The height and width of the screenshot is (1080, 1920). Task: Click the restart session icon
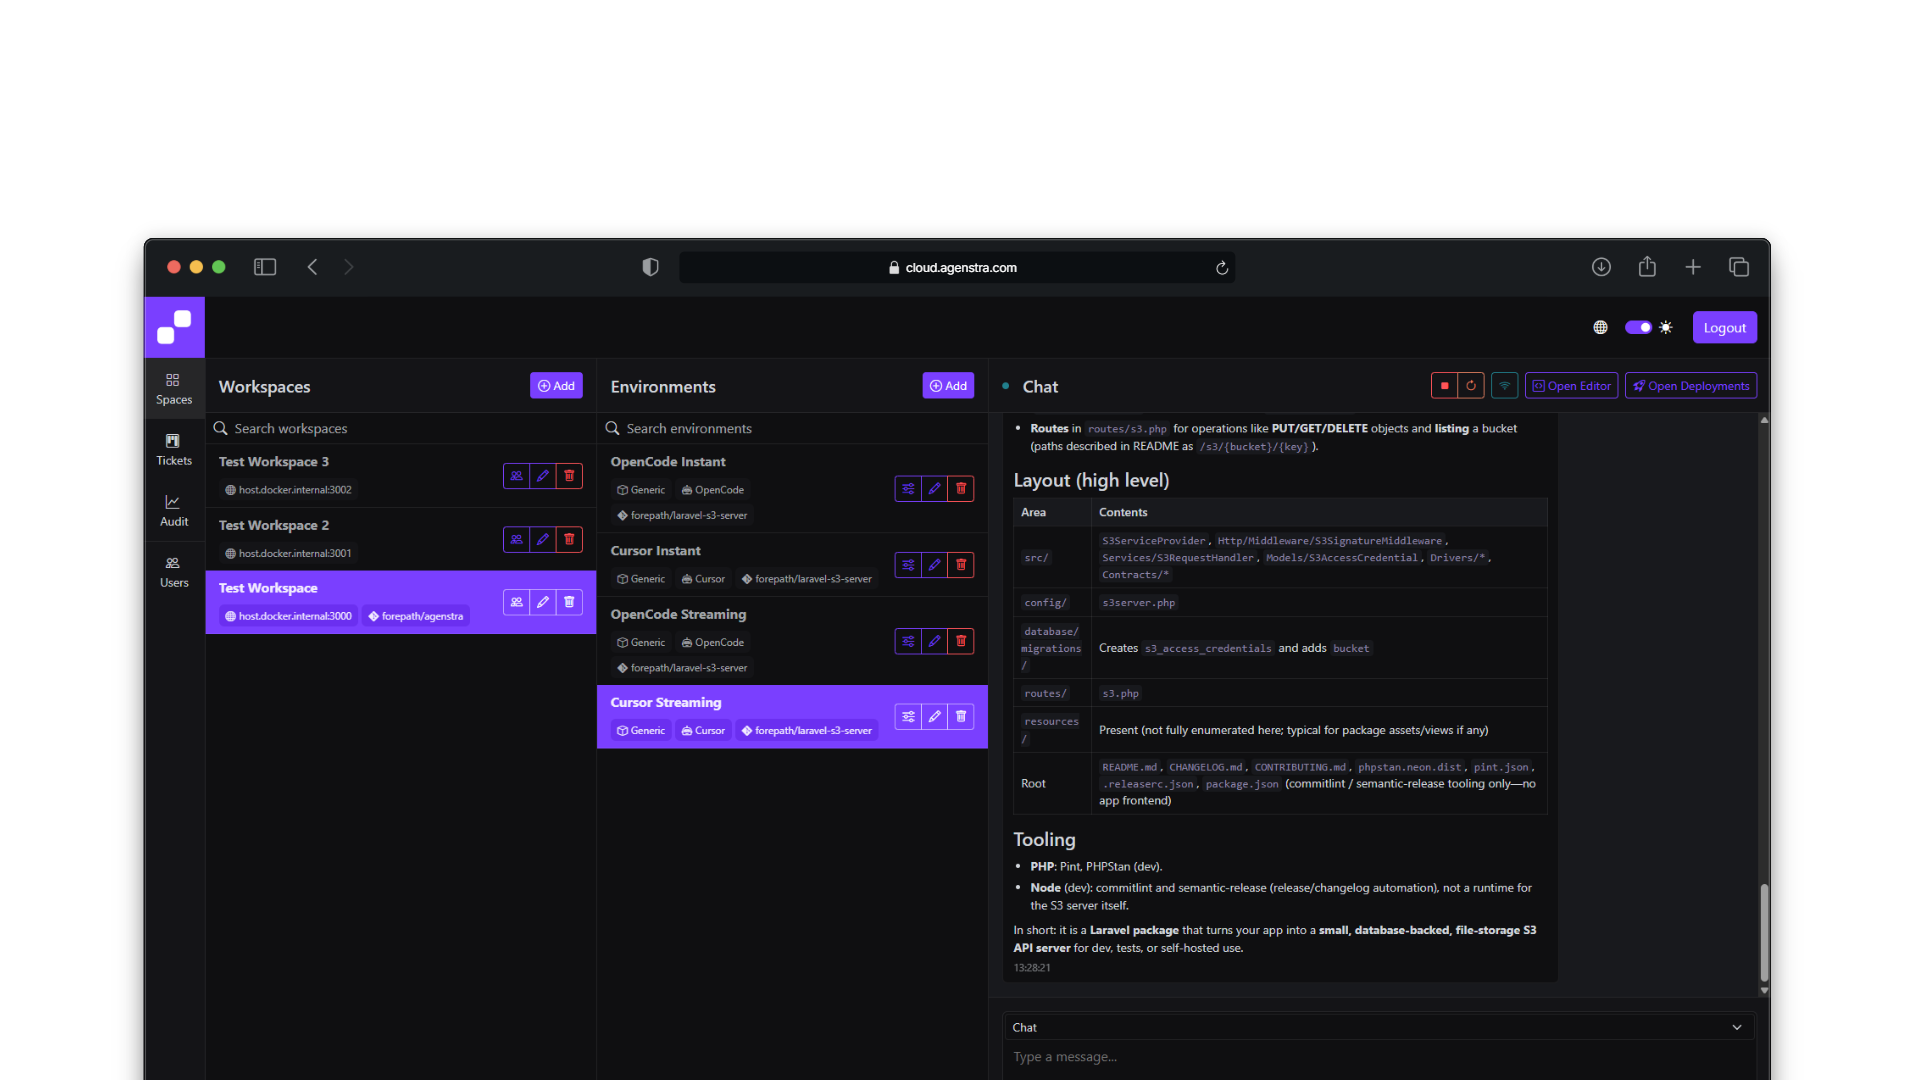1471,386
